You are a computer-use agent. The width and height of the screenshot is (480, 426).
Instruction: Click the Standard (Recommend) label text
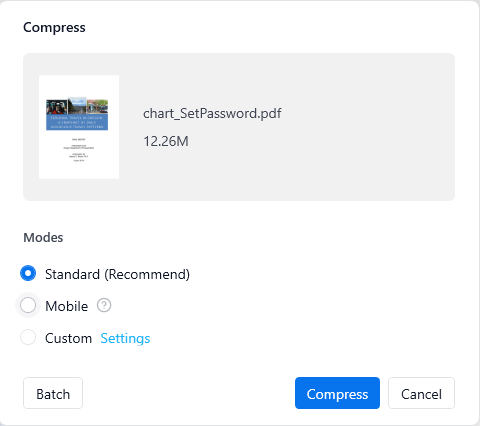117,274
